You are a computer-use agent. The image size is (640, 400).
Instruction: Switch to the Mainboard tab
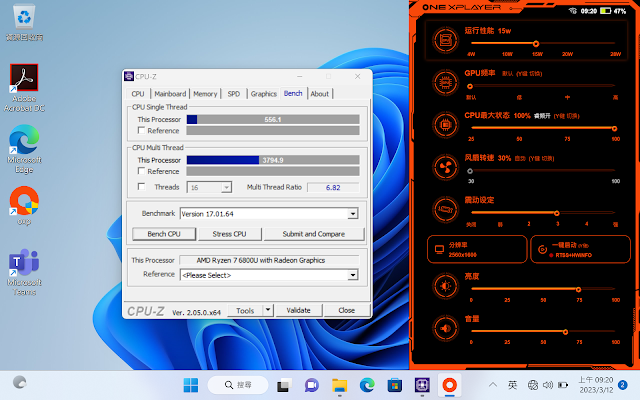pos(170,94)
